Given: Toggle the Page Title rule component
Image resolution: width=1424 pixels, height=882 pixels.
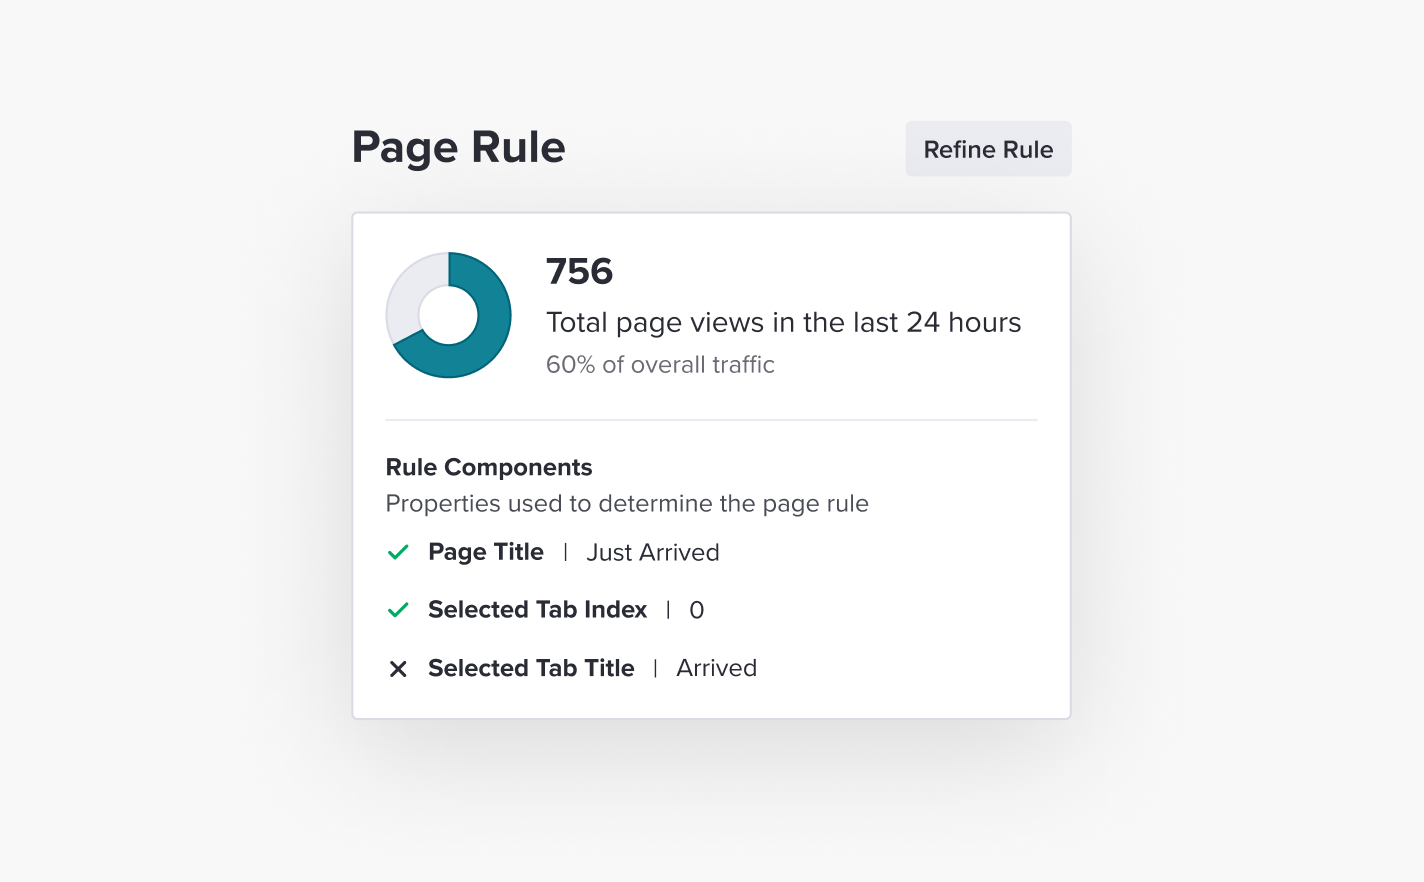Looking at the screenshot, I should (x=486, y=552).
